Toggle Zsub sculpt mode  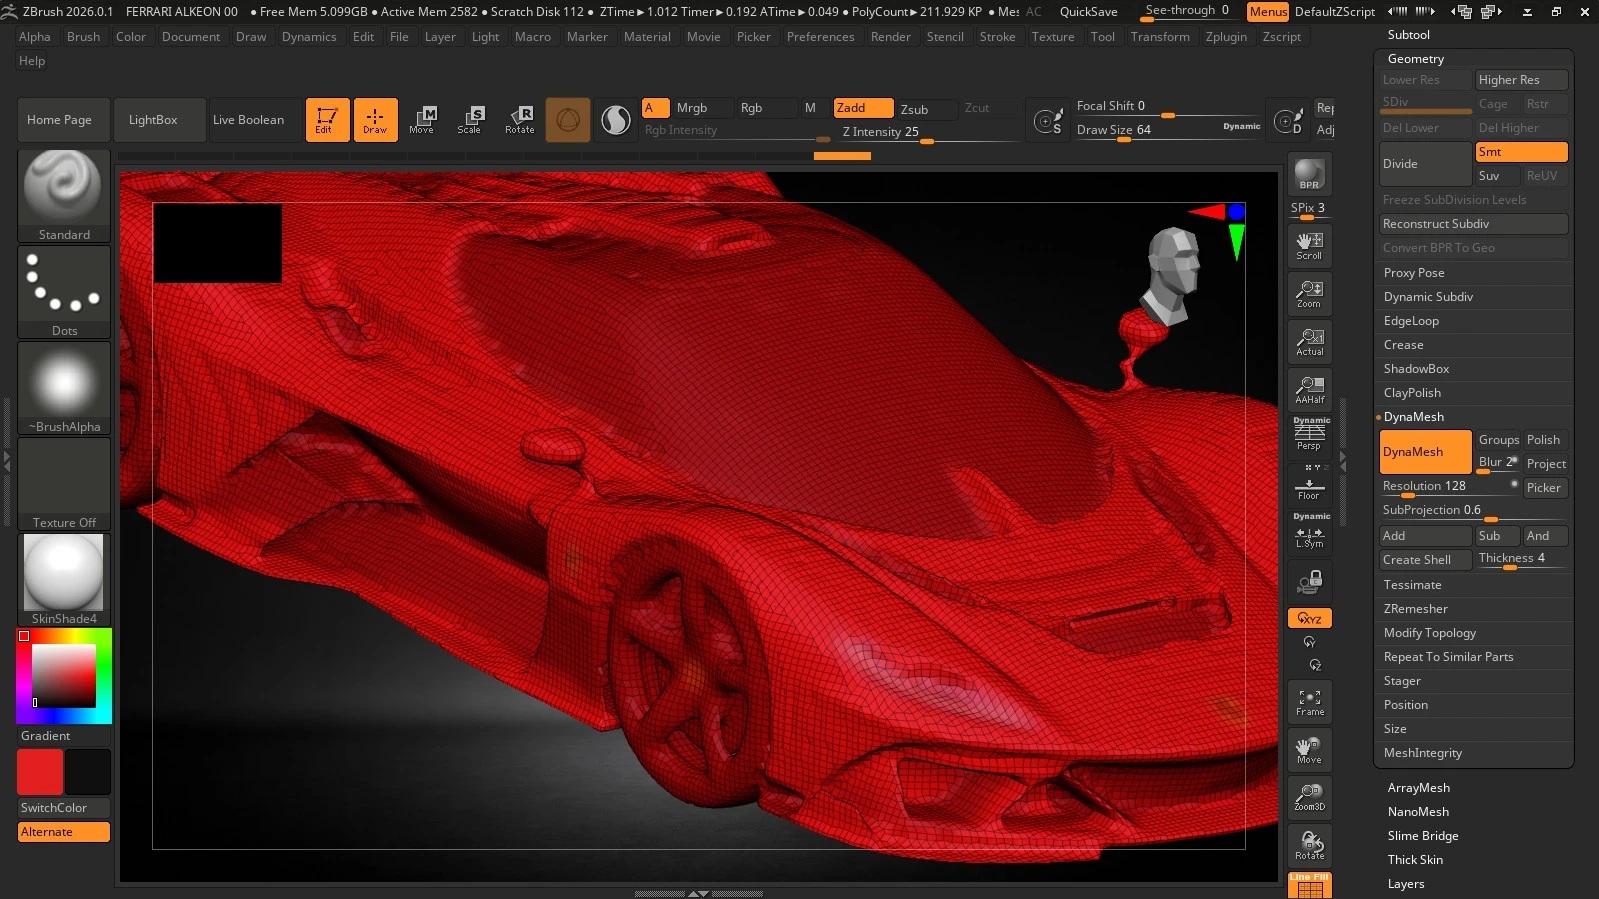click(926, 109)
